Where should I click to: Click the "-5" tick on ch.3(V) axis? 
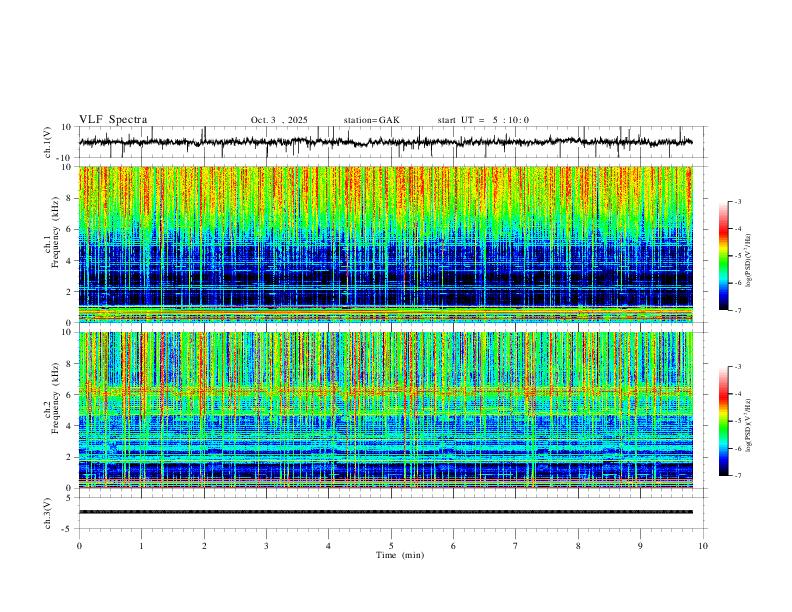pyautogui.click(x=68, y=529)
